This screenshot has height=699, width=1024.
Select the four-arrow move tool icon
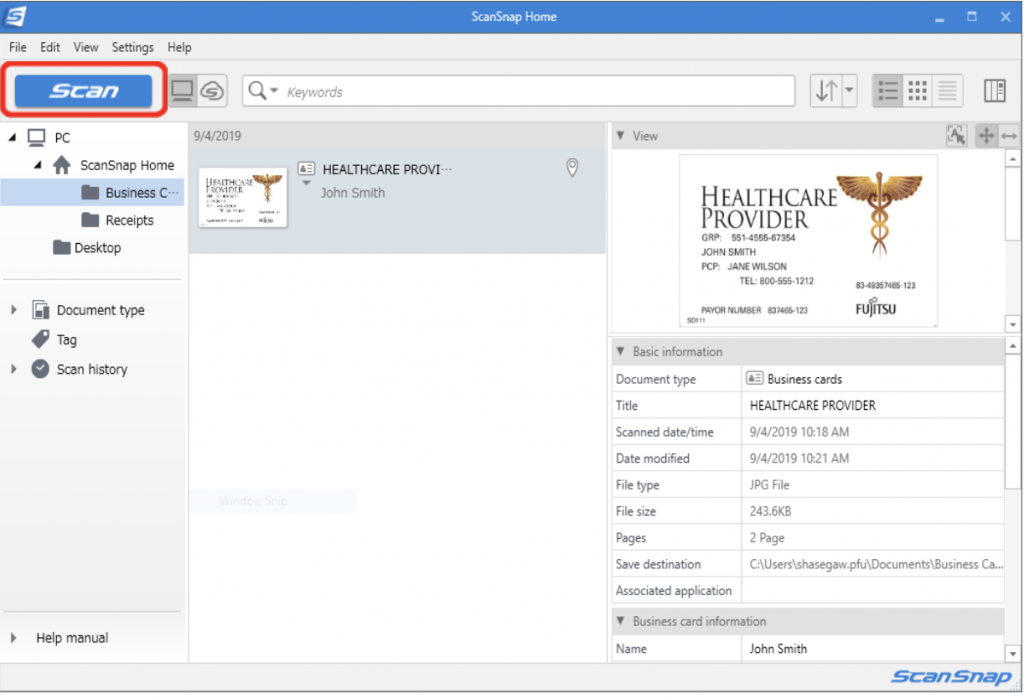point(986,136)
